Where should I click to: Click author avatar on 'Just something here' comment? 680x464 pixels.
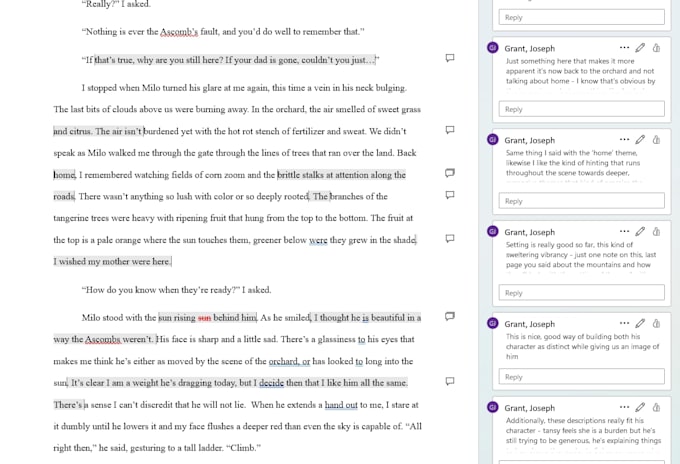click(493, 48)
